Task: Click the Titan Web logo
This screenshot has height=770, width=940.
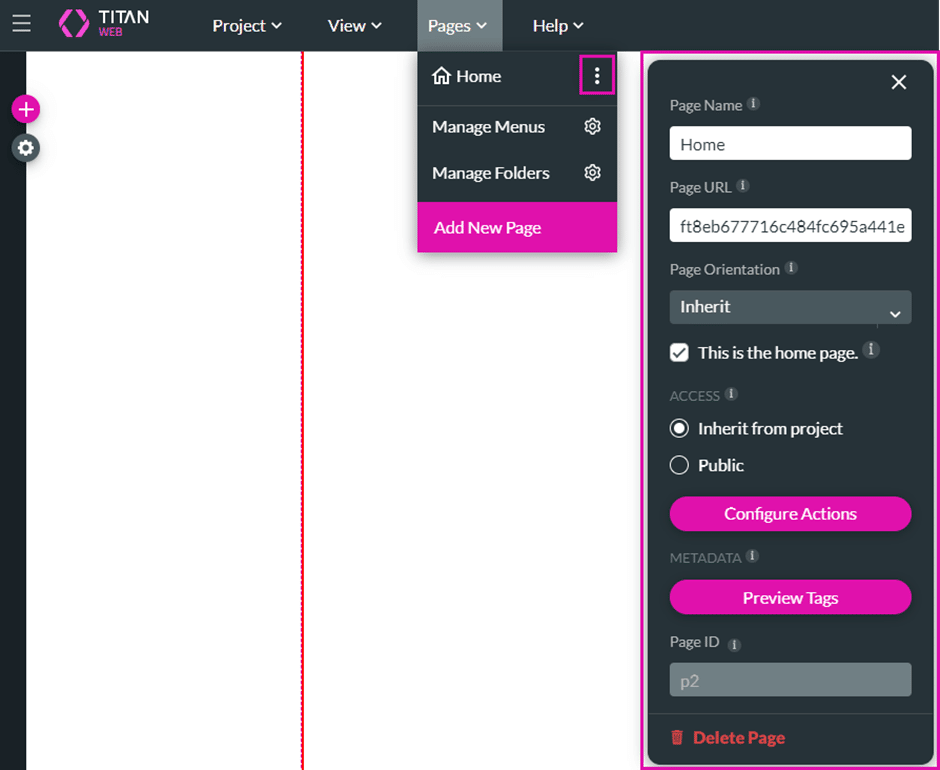Action: 104,24
